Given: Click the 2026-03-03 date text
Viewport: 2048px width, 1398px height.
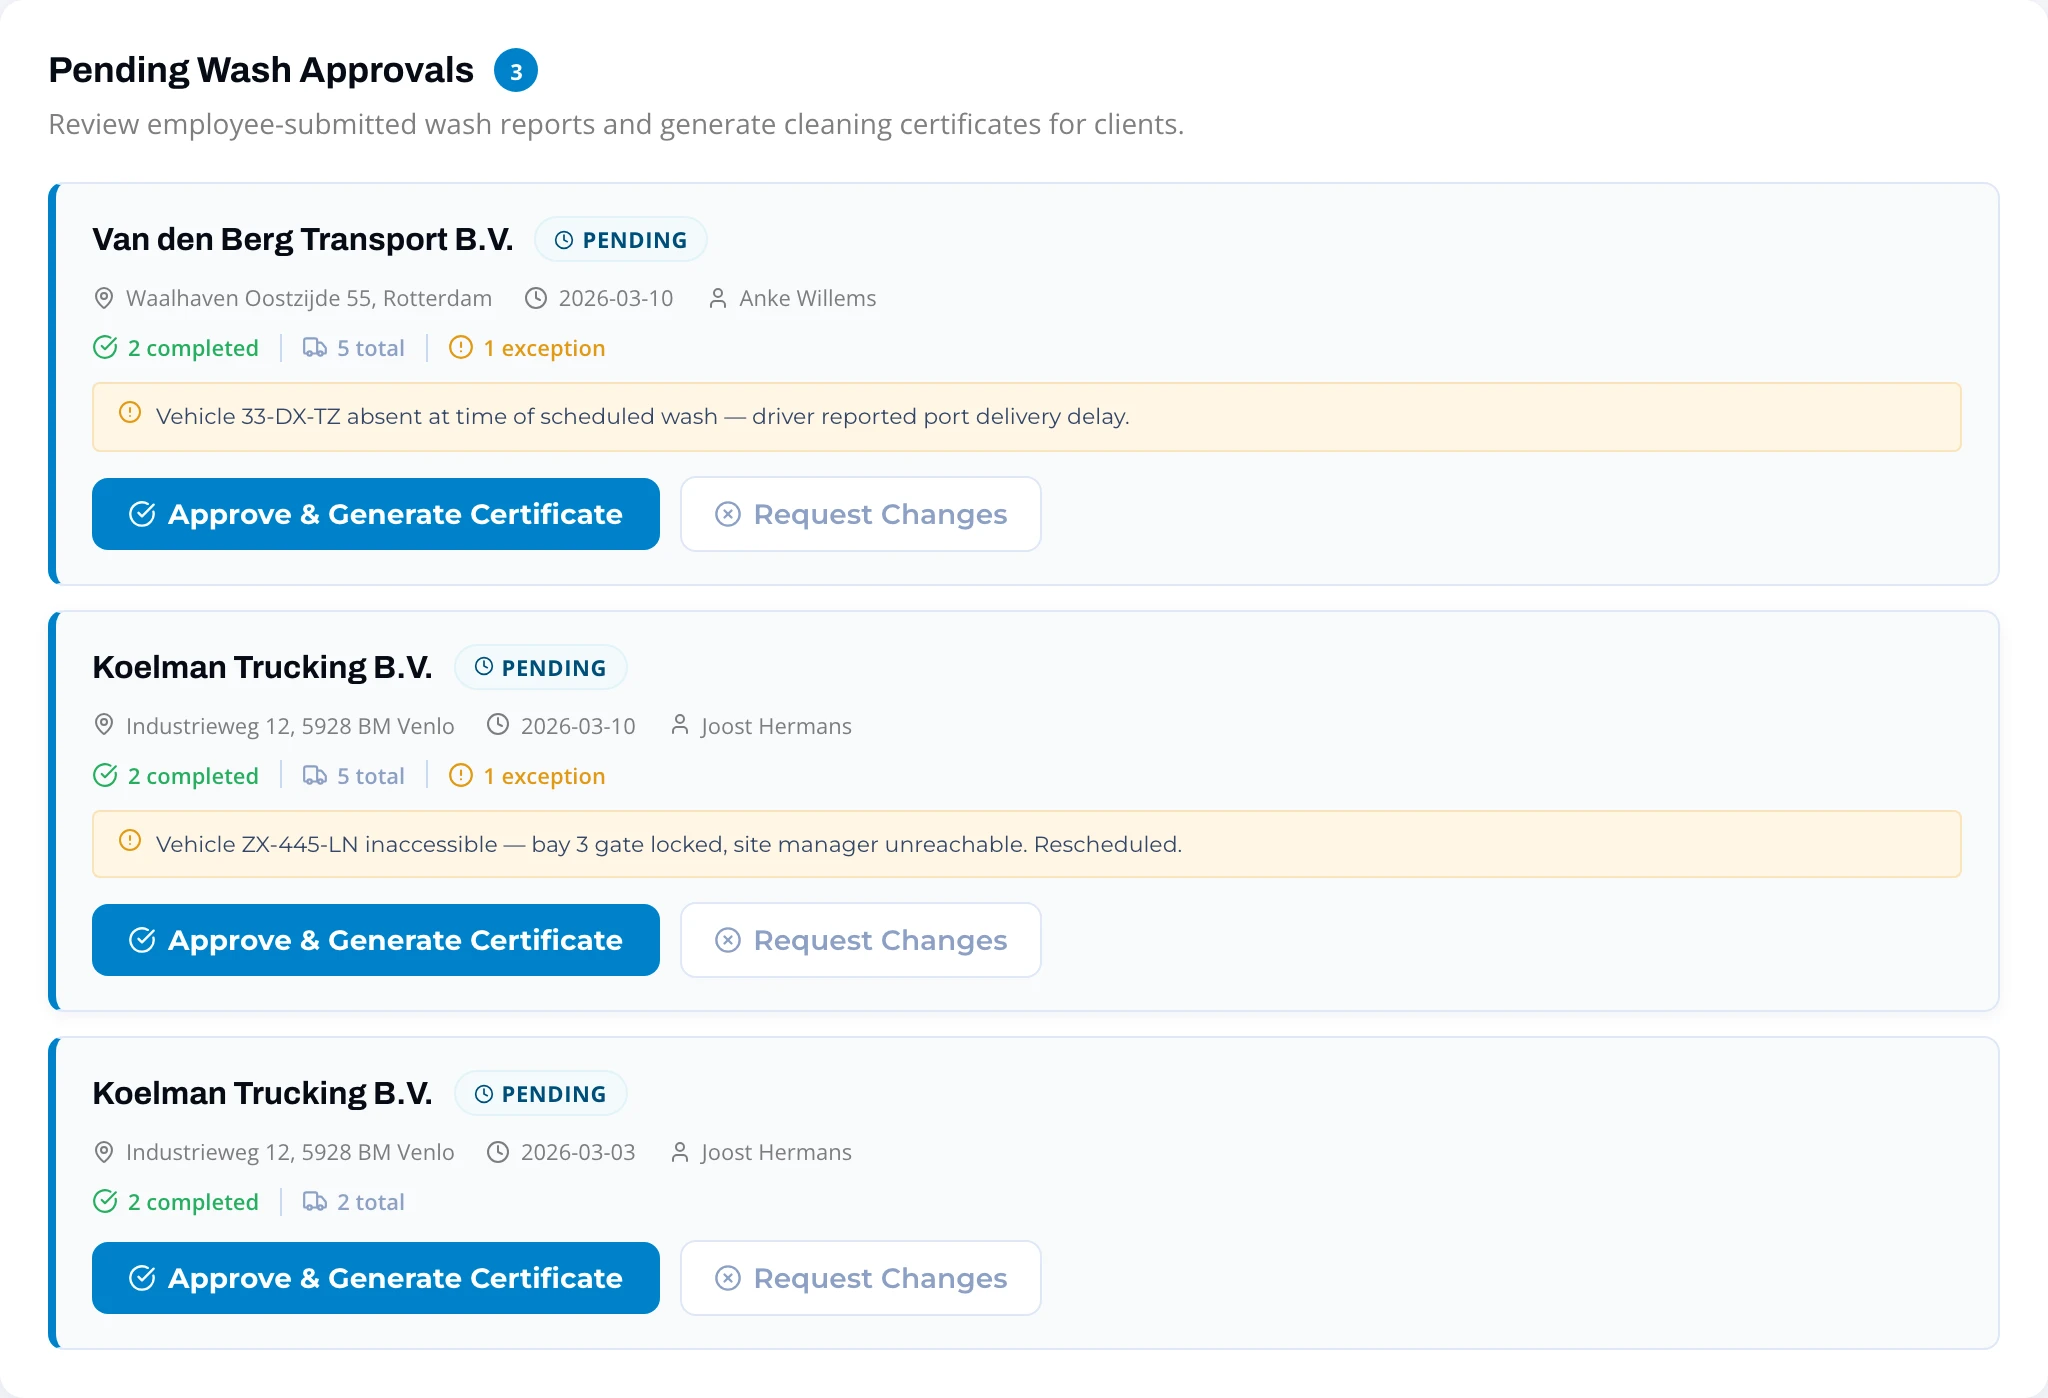Looking at the screenshot, I should point(578,1152).
